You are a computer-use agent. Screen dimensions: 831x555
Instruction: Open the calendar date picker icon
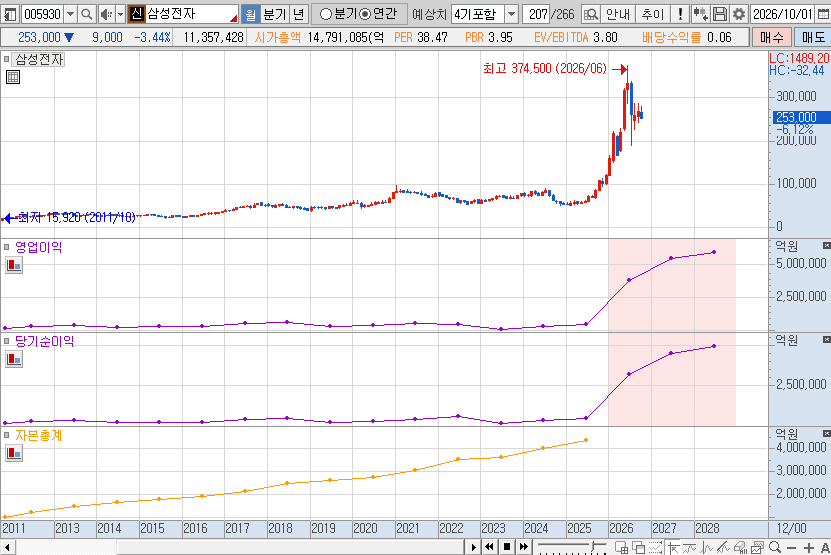click(823, 14)
